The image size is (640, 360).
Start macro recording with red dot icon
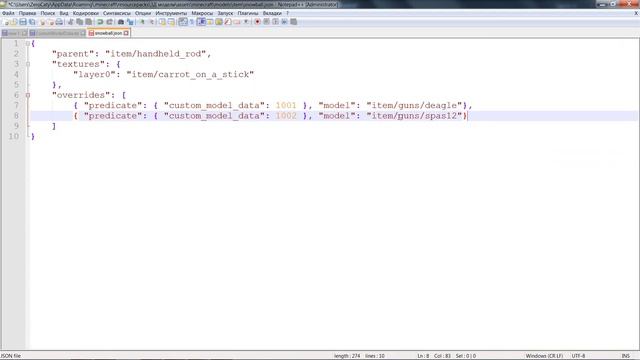point(257,22)
